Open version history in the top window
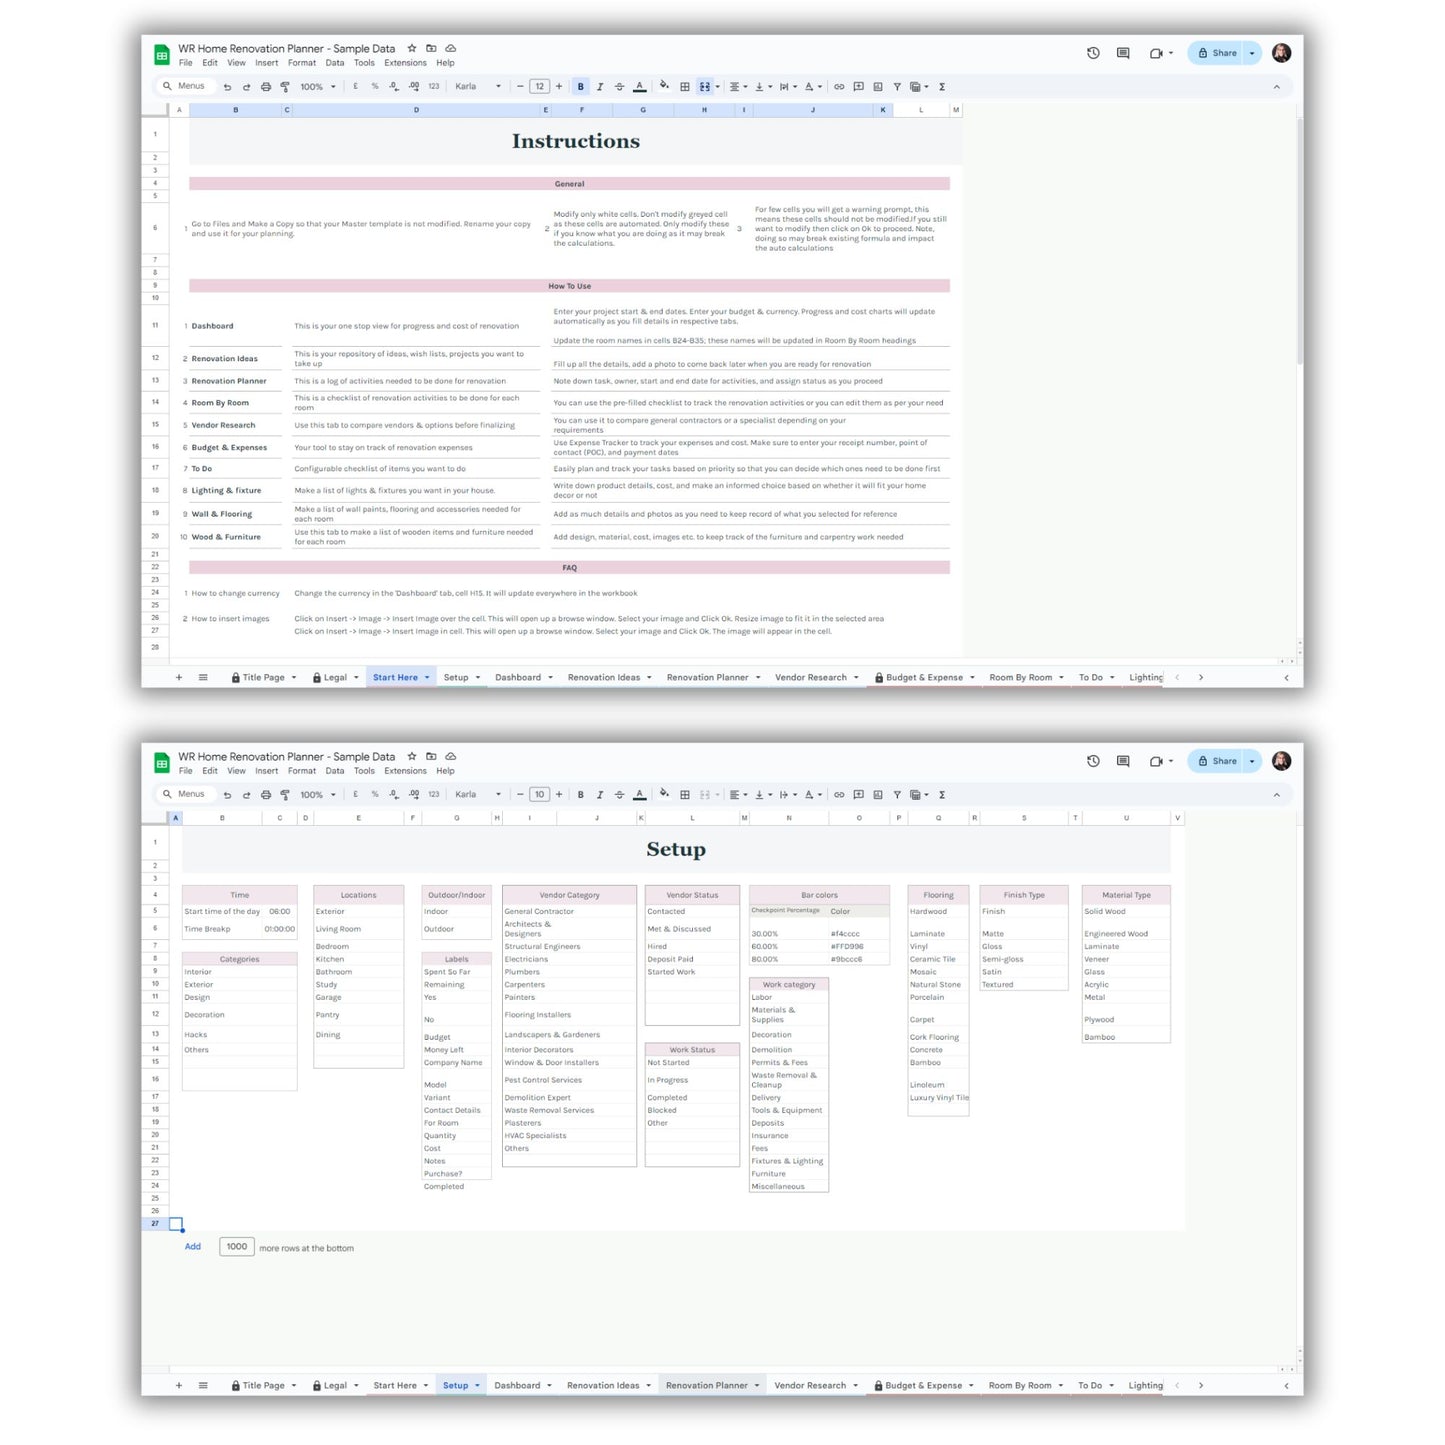This screenshot has height=1445, width=1445. (1093, 53)
